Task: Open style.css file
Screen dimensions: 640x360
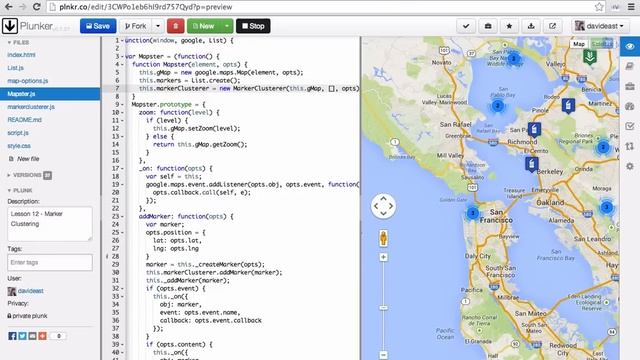Action: coord(19,146)
